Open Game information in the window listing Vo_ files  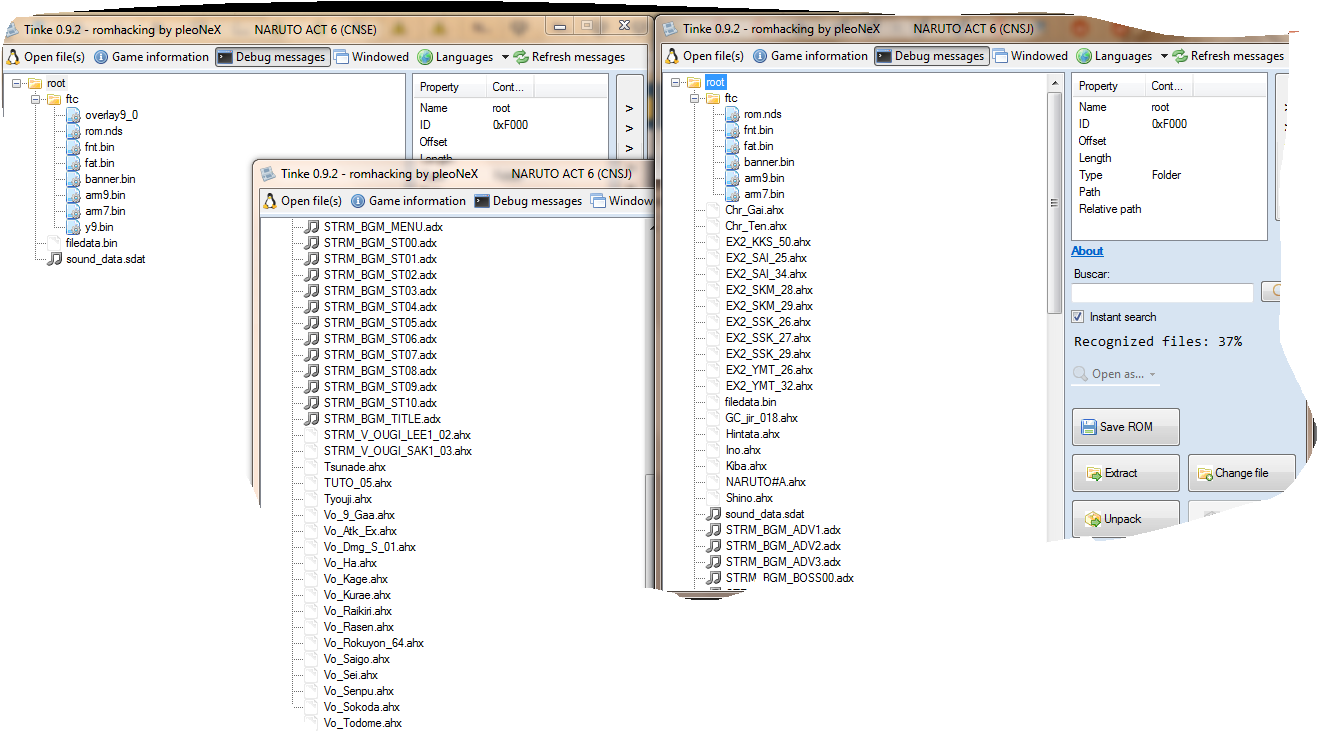408,201
